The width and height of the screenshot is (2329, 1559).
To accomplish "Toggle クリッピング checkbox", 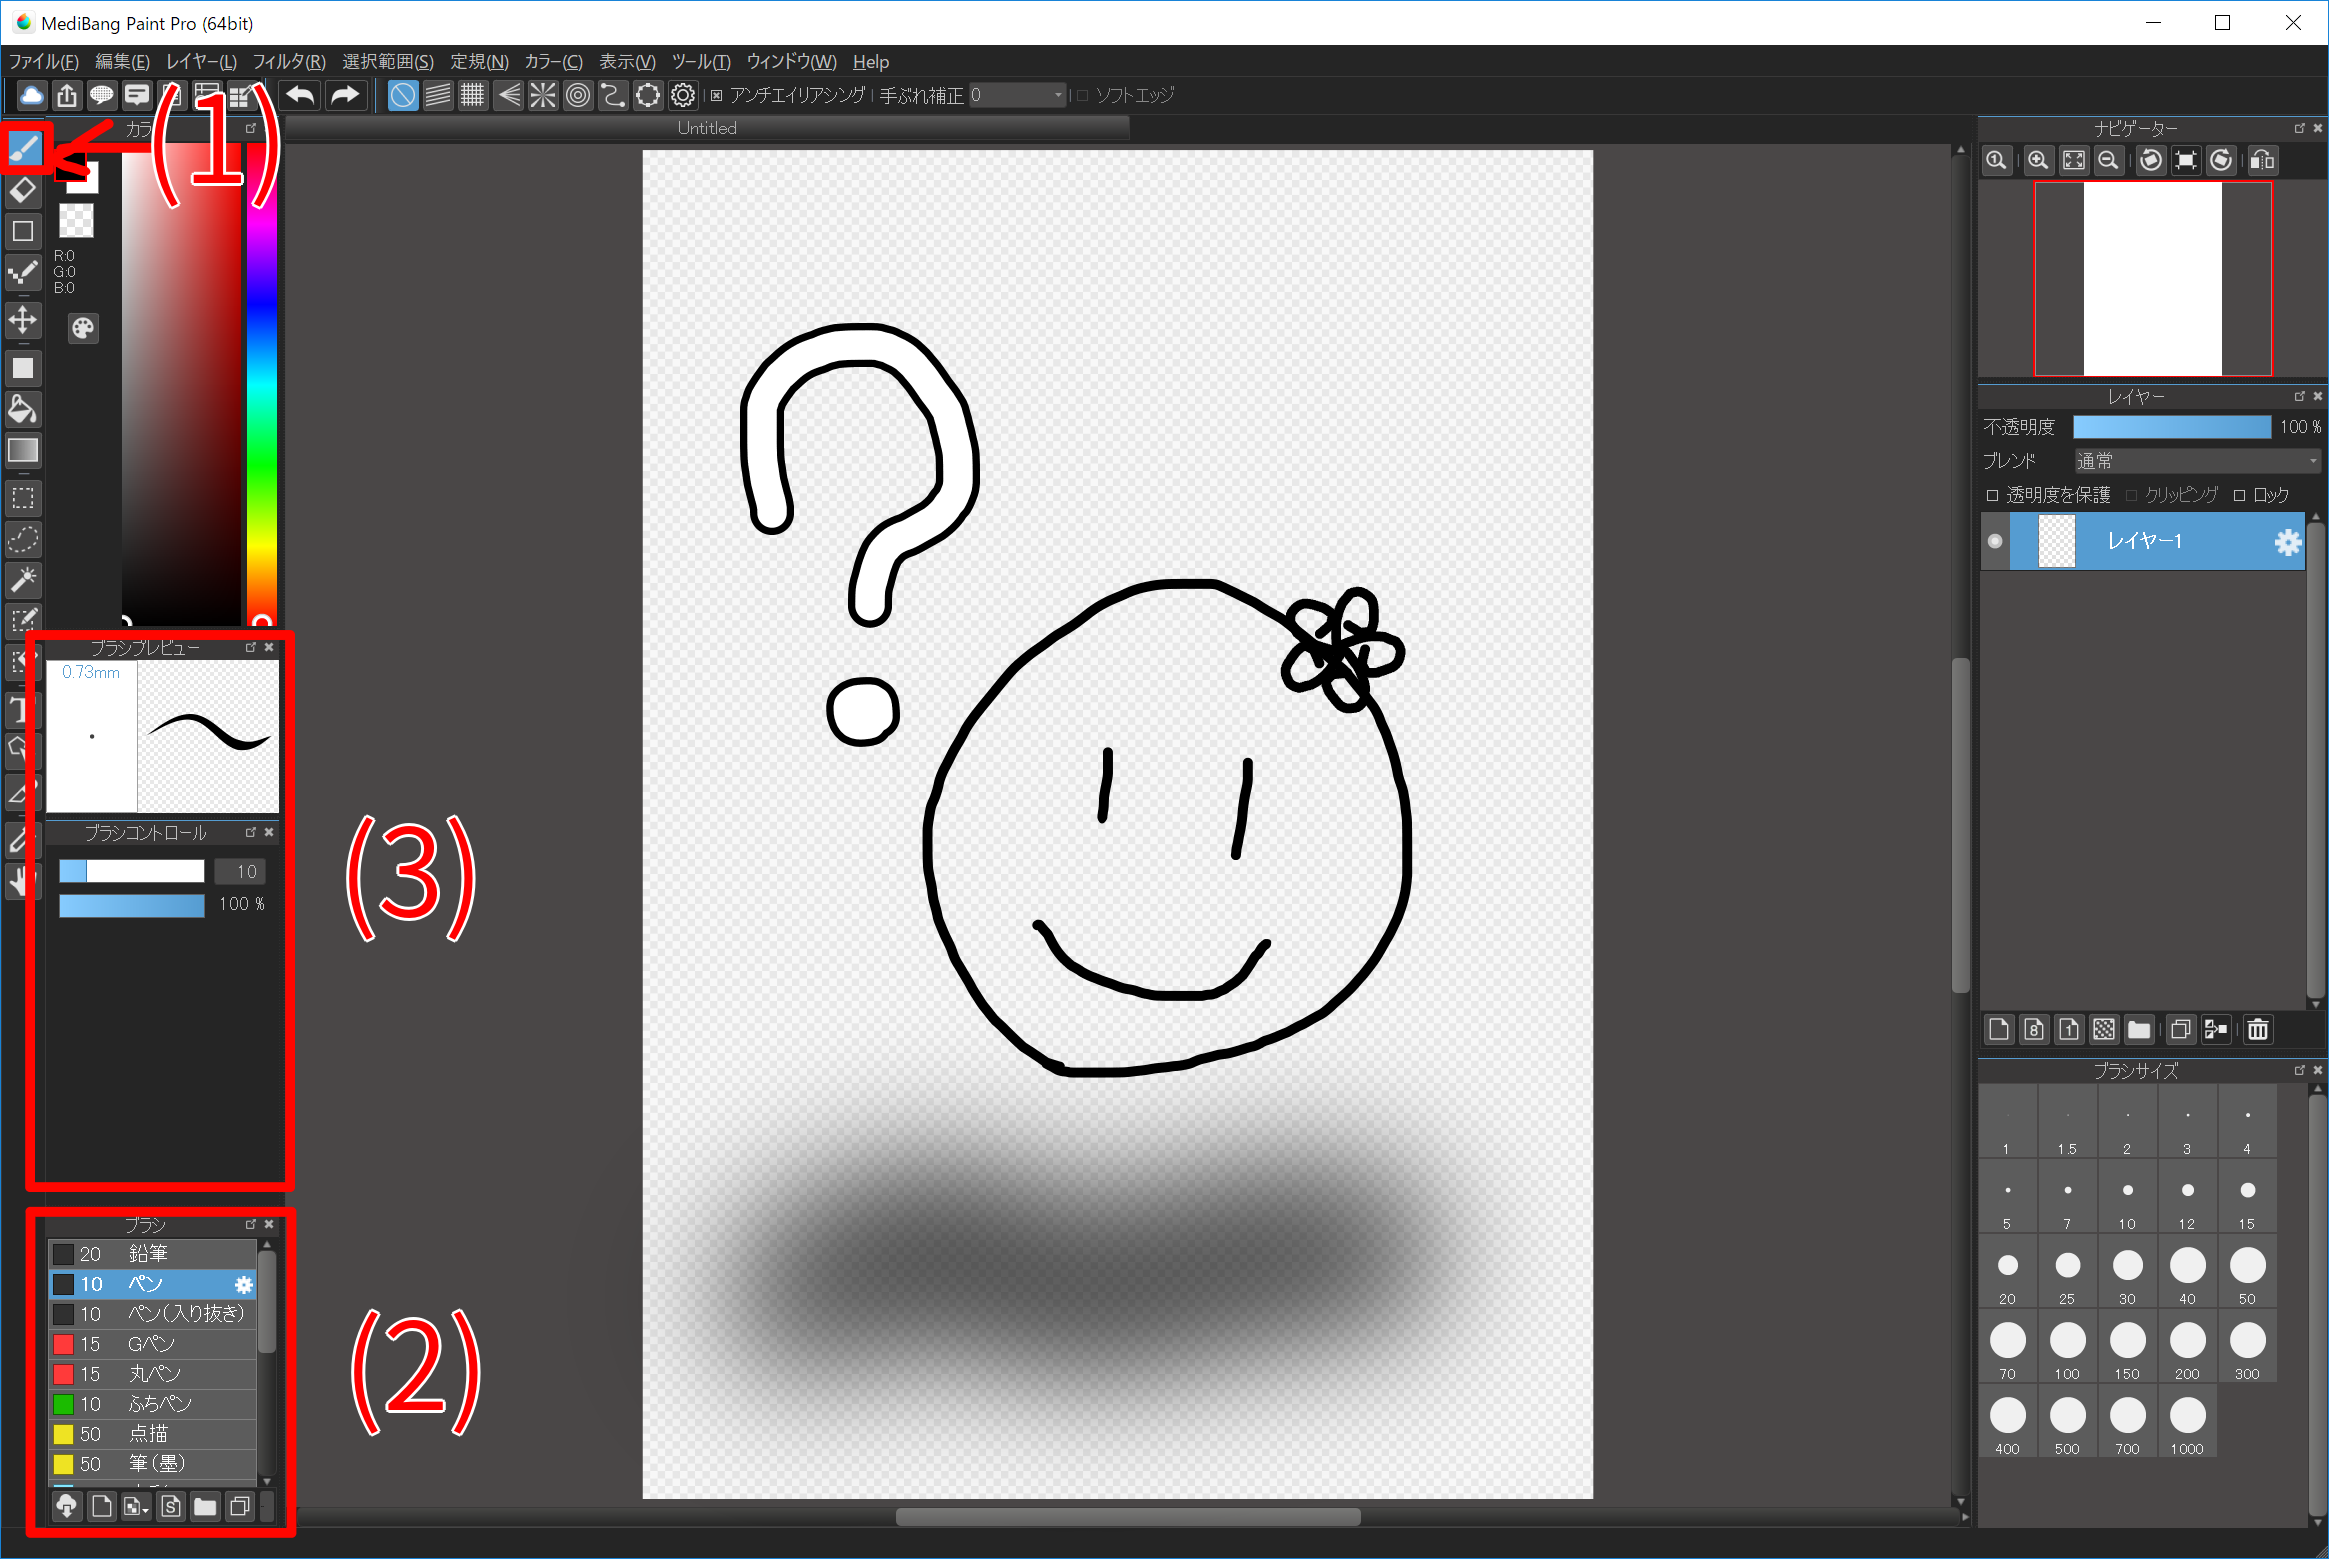I will (2145, 491).
